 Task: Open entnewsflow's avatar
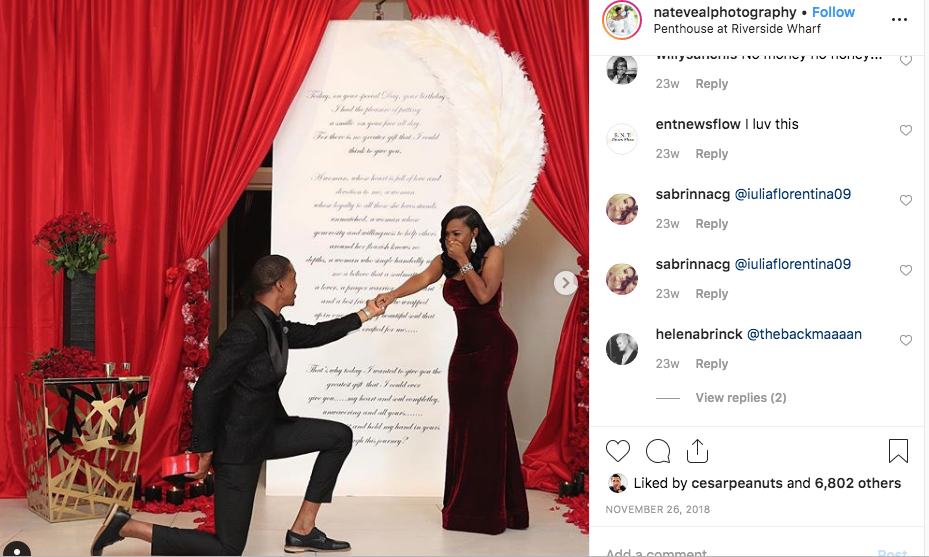622,139
